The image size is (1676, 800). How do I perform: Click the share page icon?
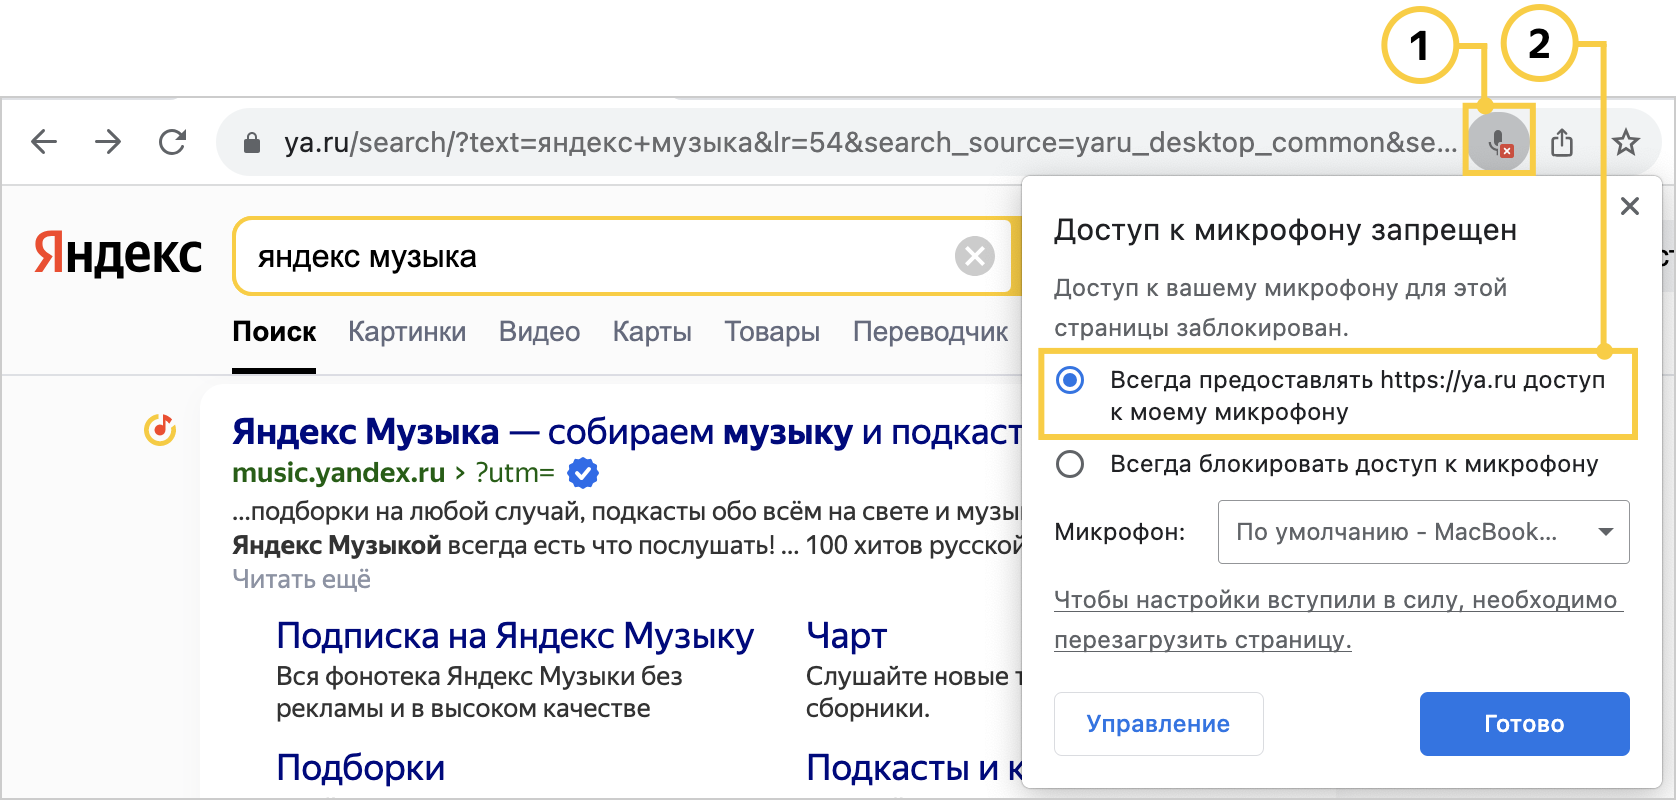point(1562,143)
